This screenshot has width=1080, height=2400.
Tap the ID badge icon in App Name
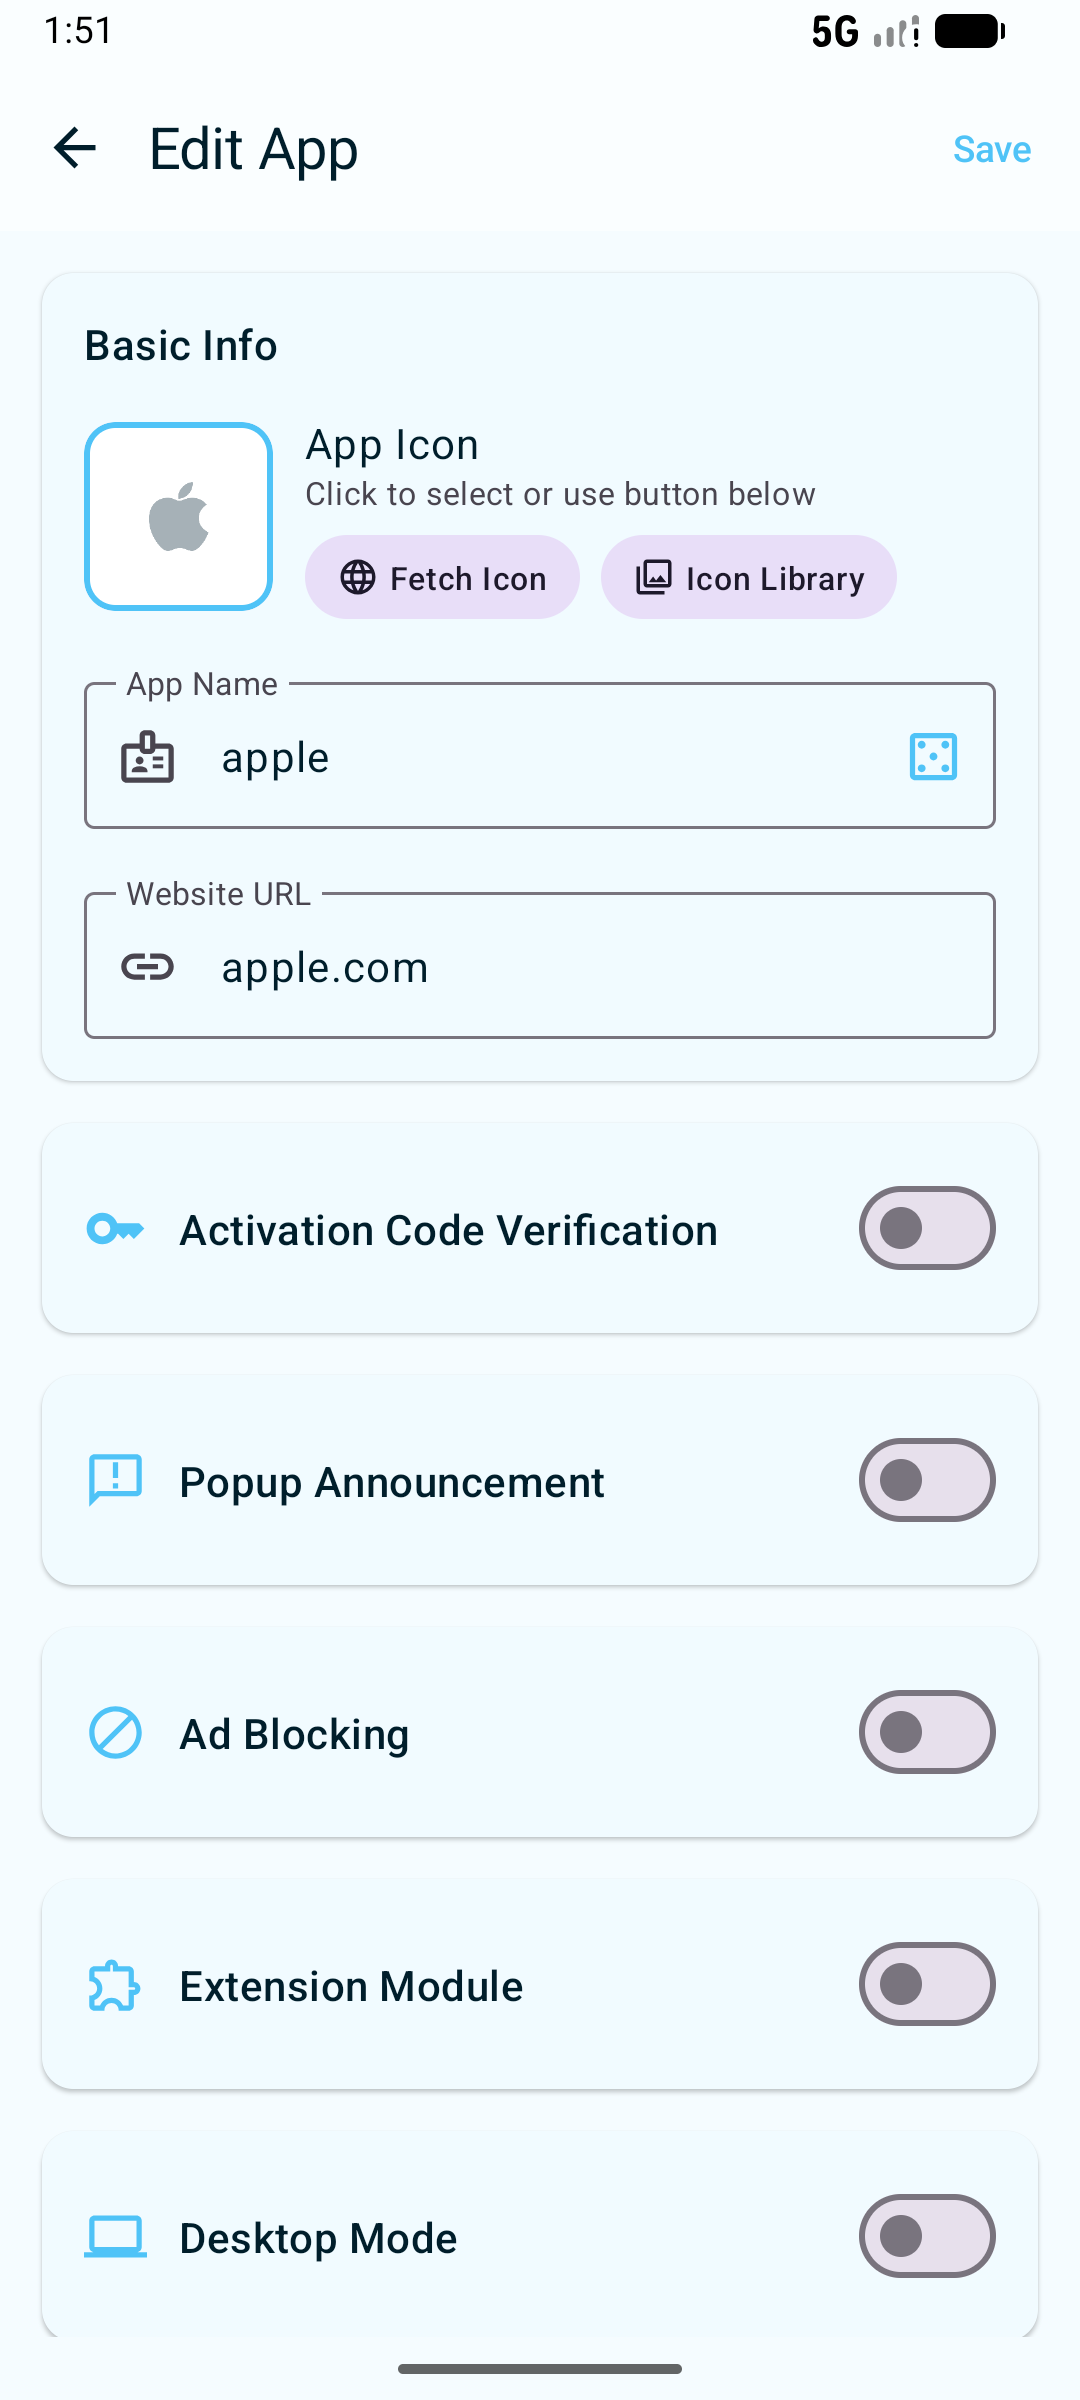[147, 757]
